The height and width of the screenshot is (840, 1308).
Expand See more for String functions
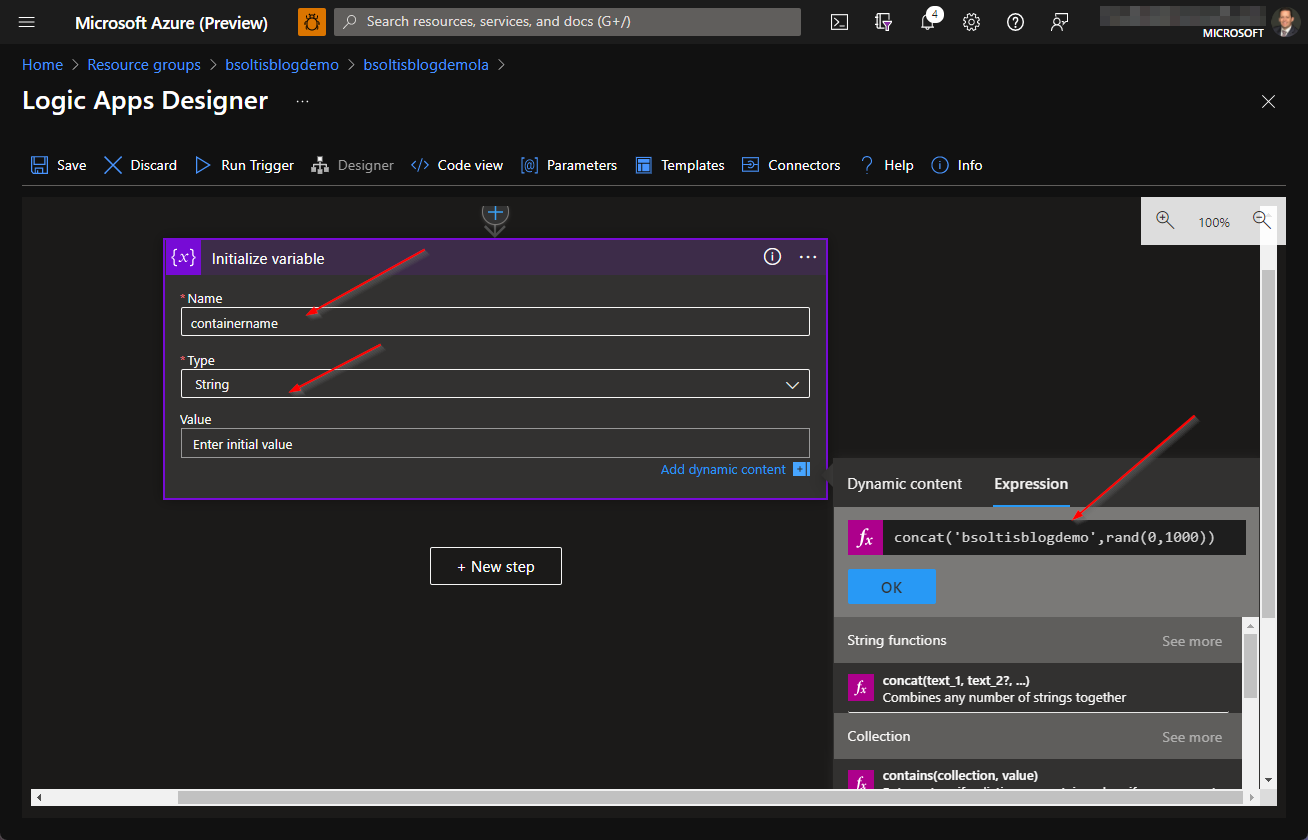click(x=1191, y=641)
